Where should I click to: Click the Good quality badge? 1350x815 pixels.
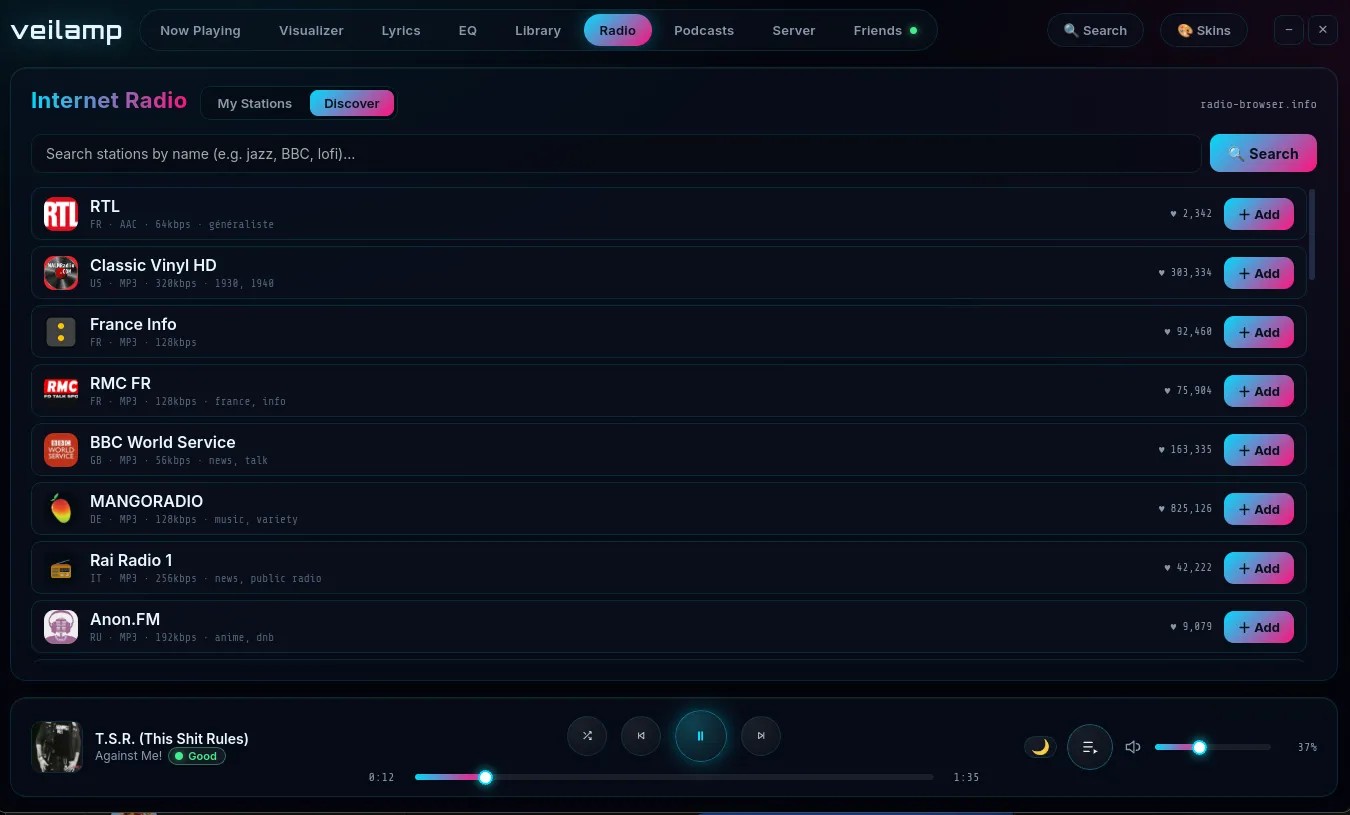tap(197, 756)
